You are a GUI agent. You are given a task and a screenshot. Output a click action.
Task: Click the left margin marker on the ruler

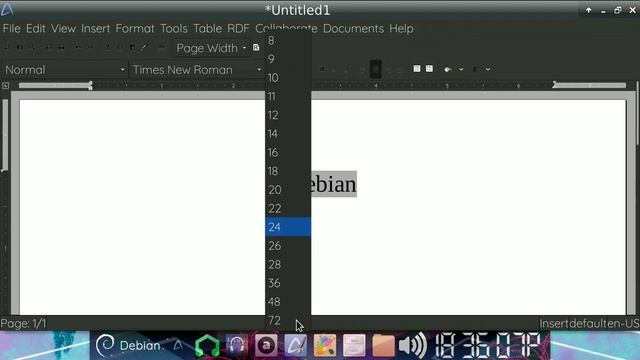90,86
